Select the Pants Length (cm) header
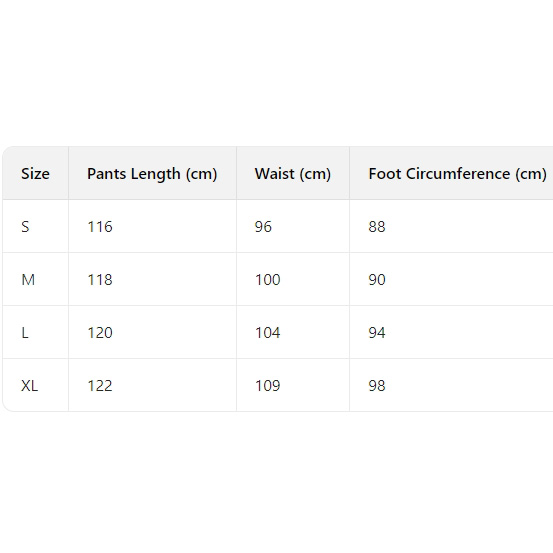 [152, 174]
